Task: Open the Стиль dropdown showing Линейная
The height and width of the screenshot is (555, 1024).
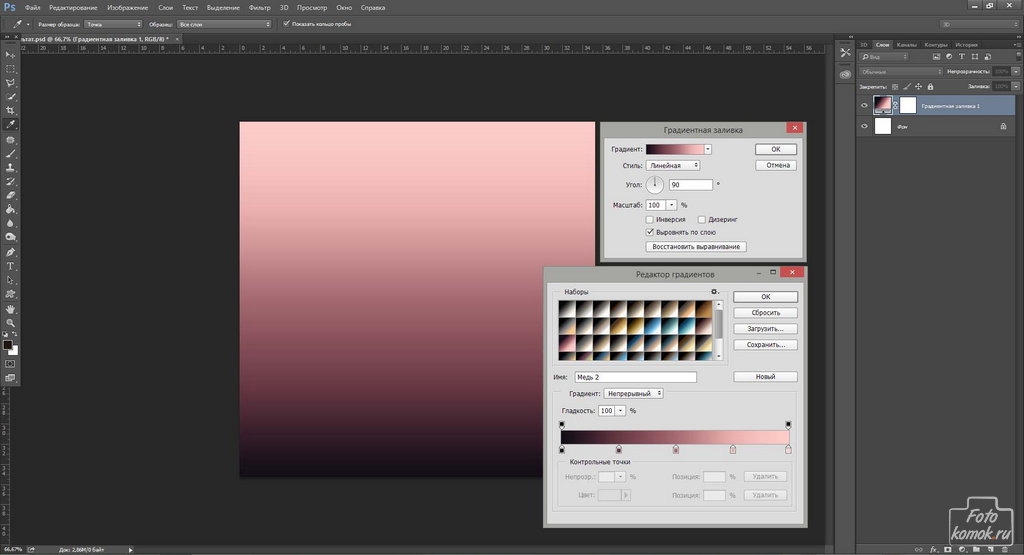Action: coord(674,165)
